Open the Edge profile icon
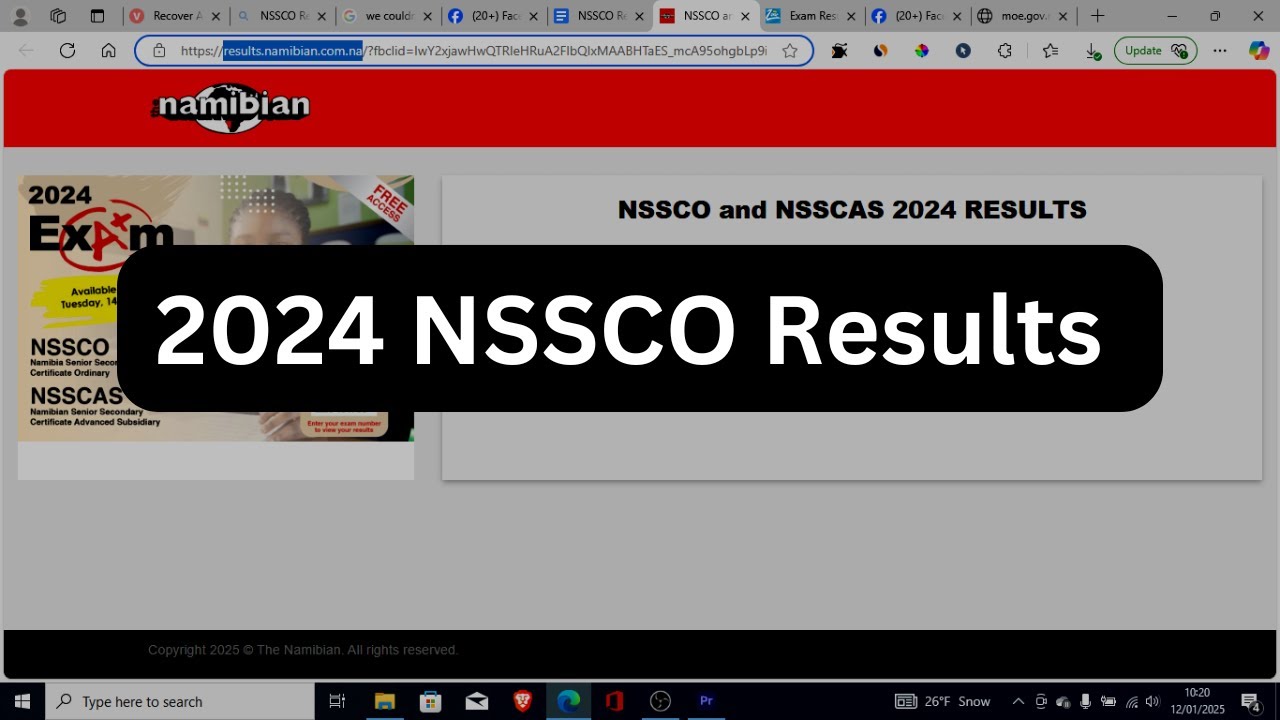Screen dimensions: 1280x720 pos(20,16)
